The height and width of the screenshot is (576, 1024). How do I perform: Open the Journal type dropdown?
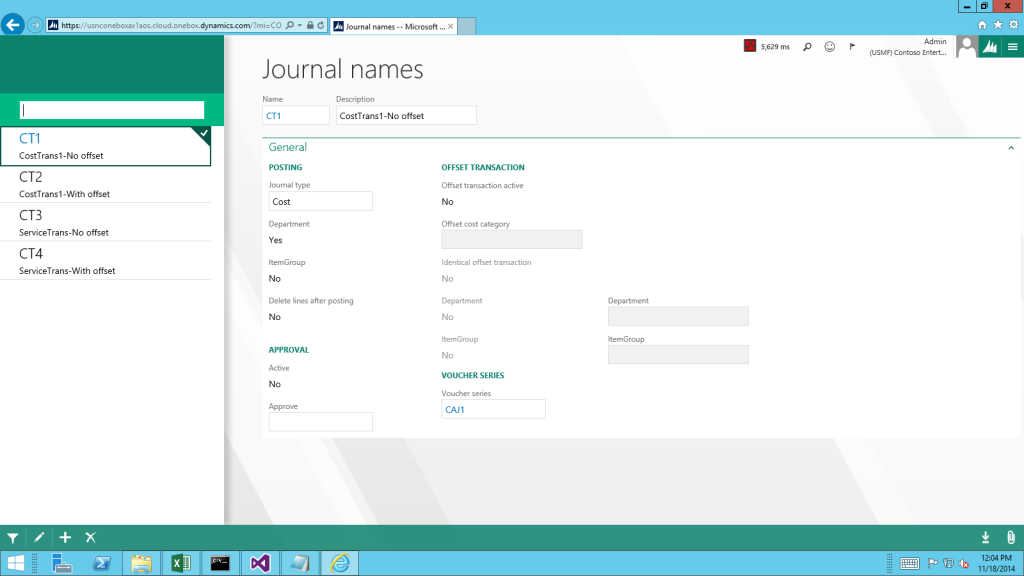coord(320,202)
